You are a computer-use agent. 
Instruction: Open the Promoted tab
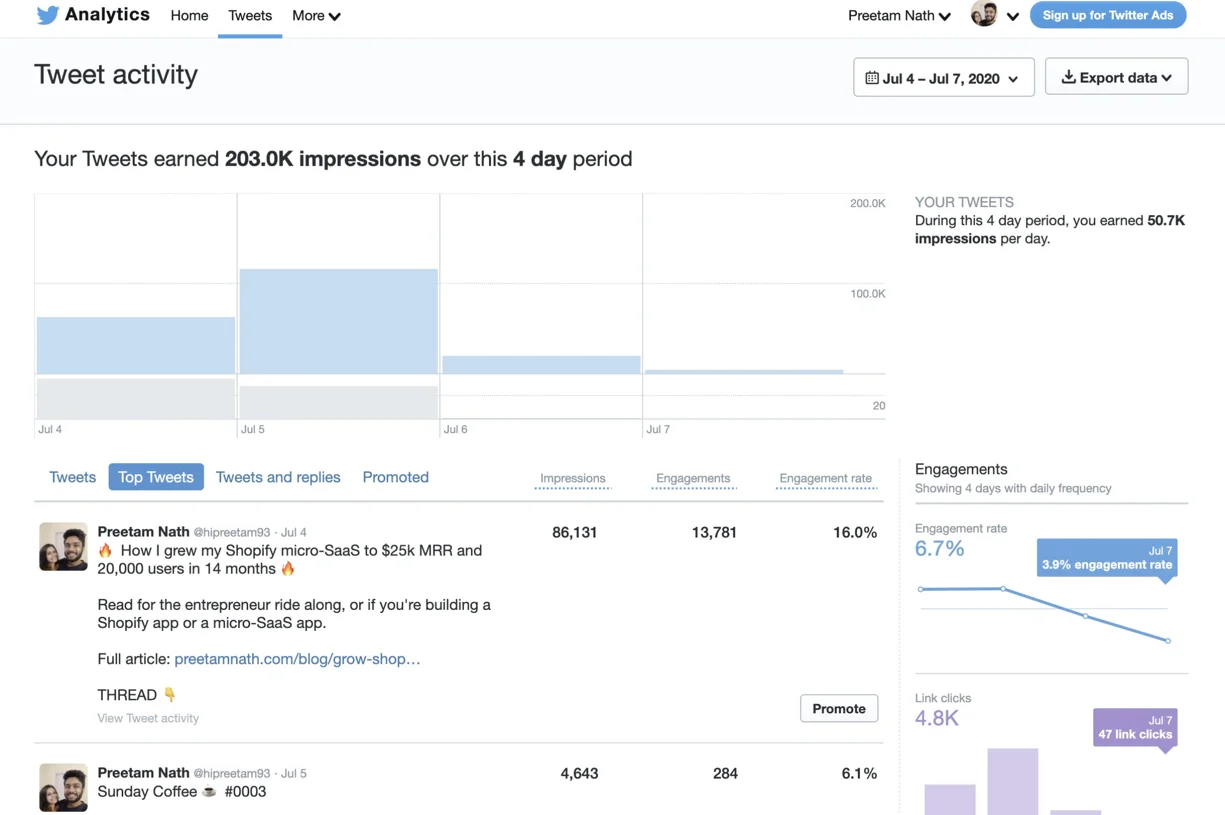point(395,477)
